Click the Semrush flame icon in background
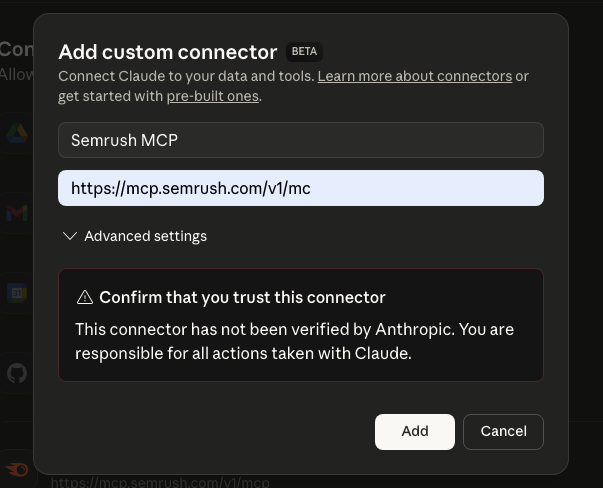 (x=17, y=469)
